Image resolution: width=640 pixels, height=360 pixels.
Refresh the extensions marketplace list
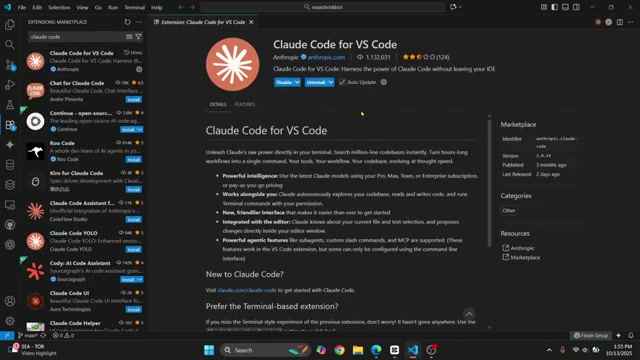127,22
